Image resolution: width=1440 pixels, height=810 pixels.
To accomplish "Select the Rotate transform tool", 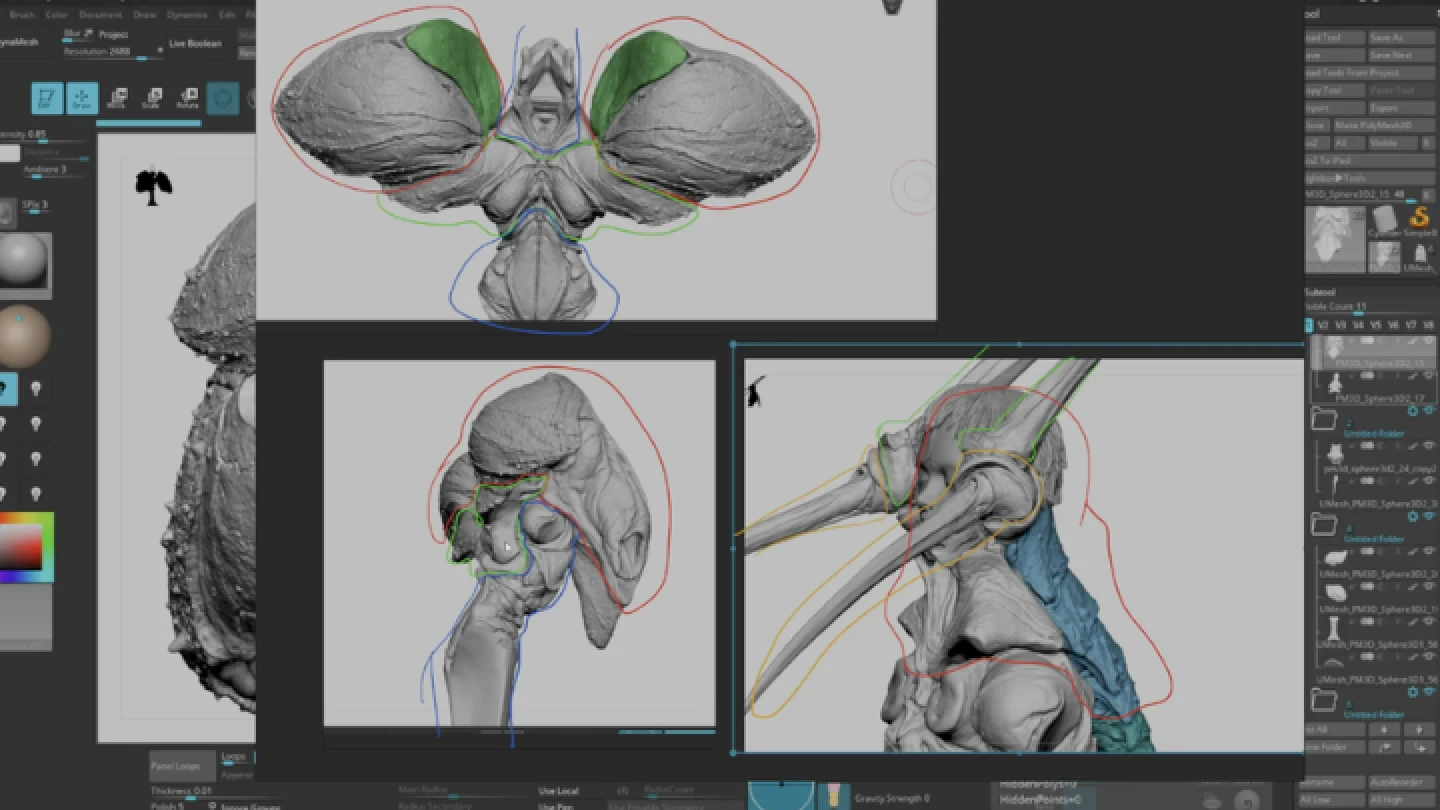I will pos(187,97).
